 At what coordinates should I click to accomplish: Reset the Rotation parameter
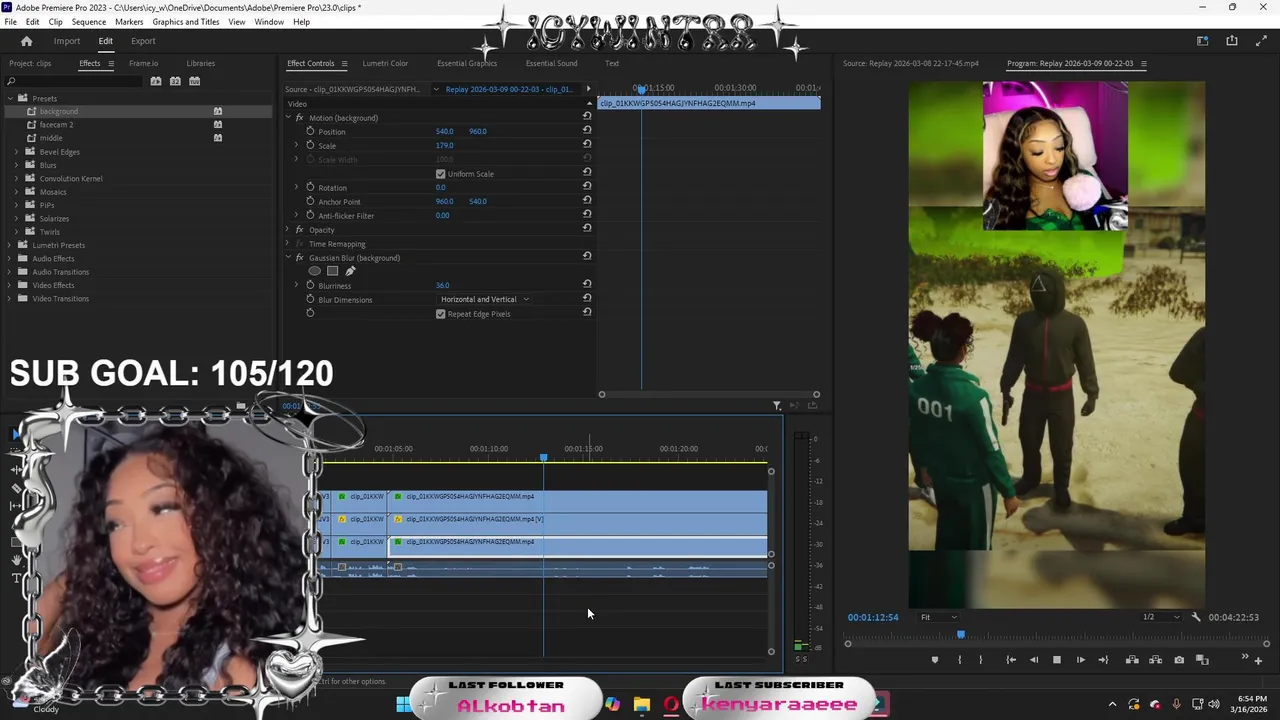pos(587,187)
